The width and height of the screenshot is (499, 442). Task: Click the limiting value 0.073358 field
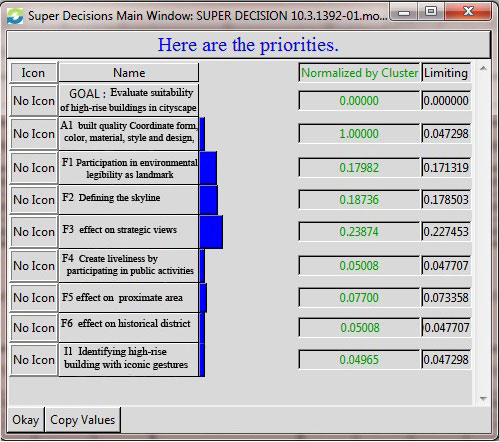point(446,297)
